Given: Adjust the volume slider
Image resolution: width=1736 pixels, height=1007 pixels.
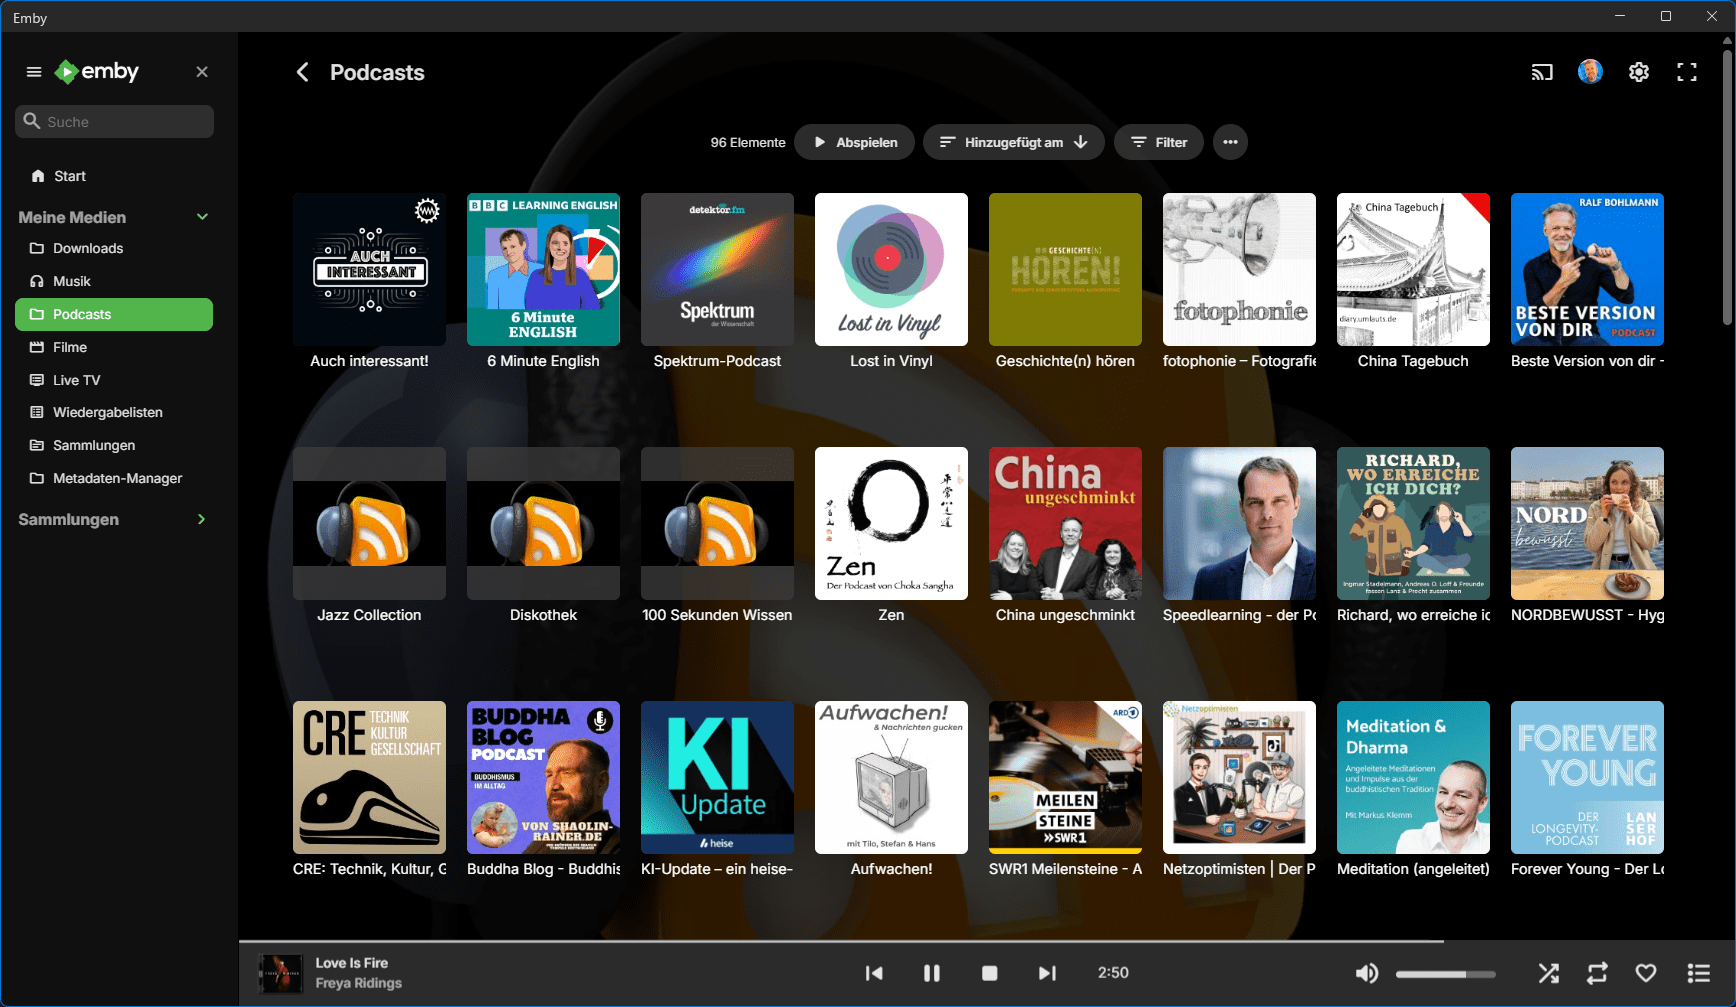Looking at the screenshot, I should point(1445,974).
